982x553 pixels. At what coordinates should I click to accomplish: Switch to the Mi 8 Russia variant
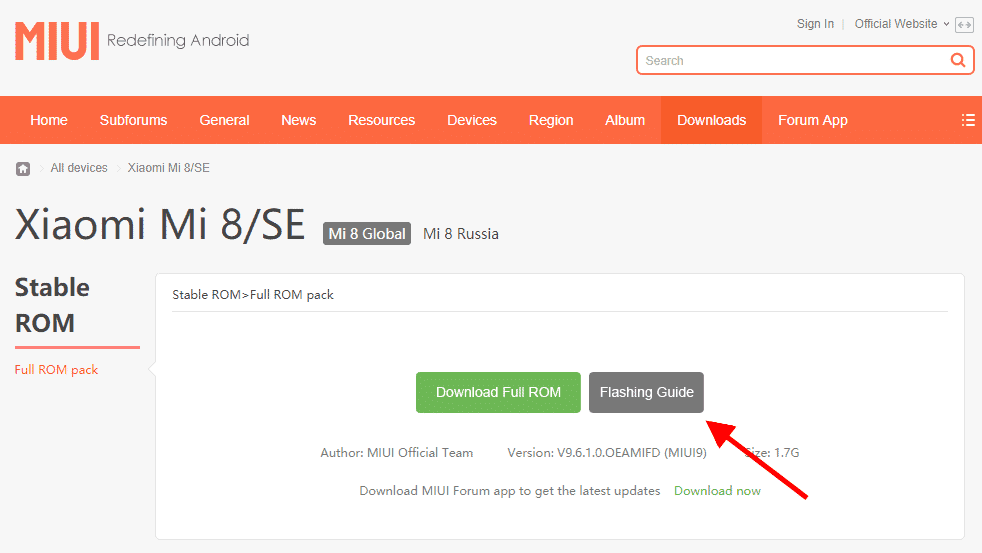(x=461, y=234)
